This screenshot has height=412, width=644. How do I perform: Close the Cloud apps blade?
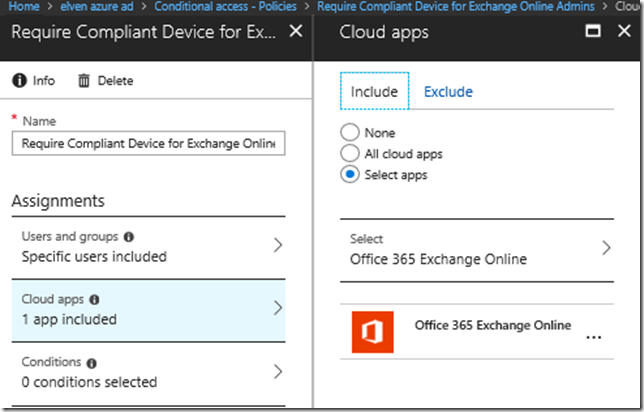coord(624,31)
